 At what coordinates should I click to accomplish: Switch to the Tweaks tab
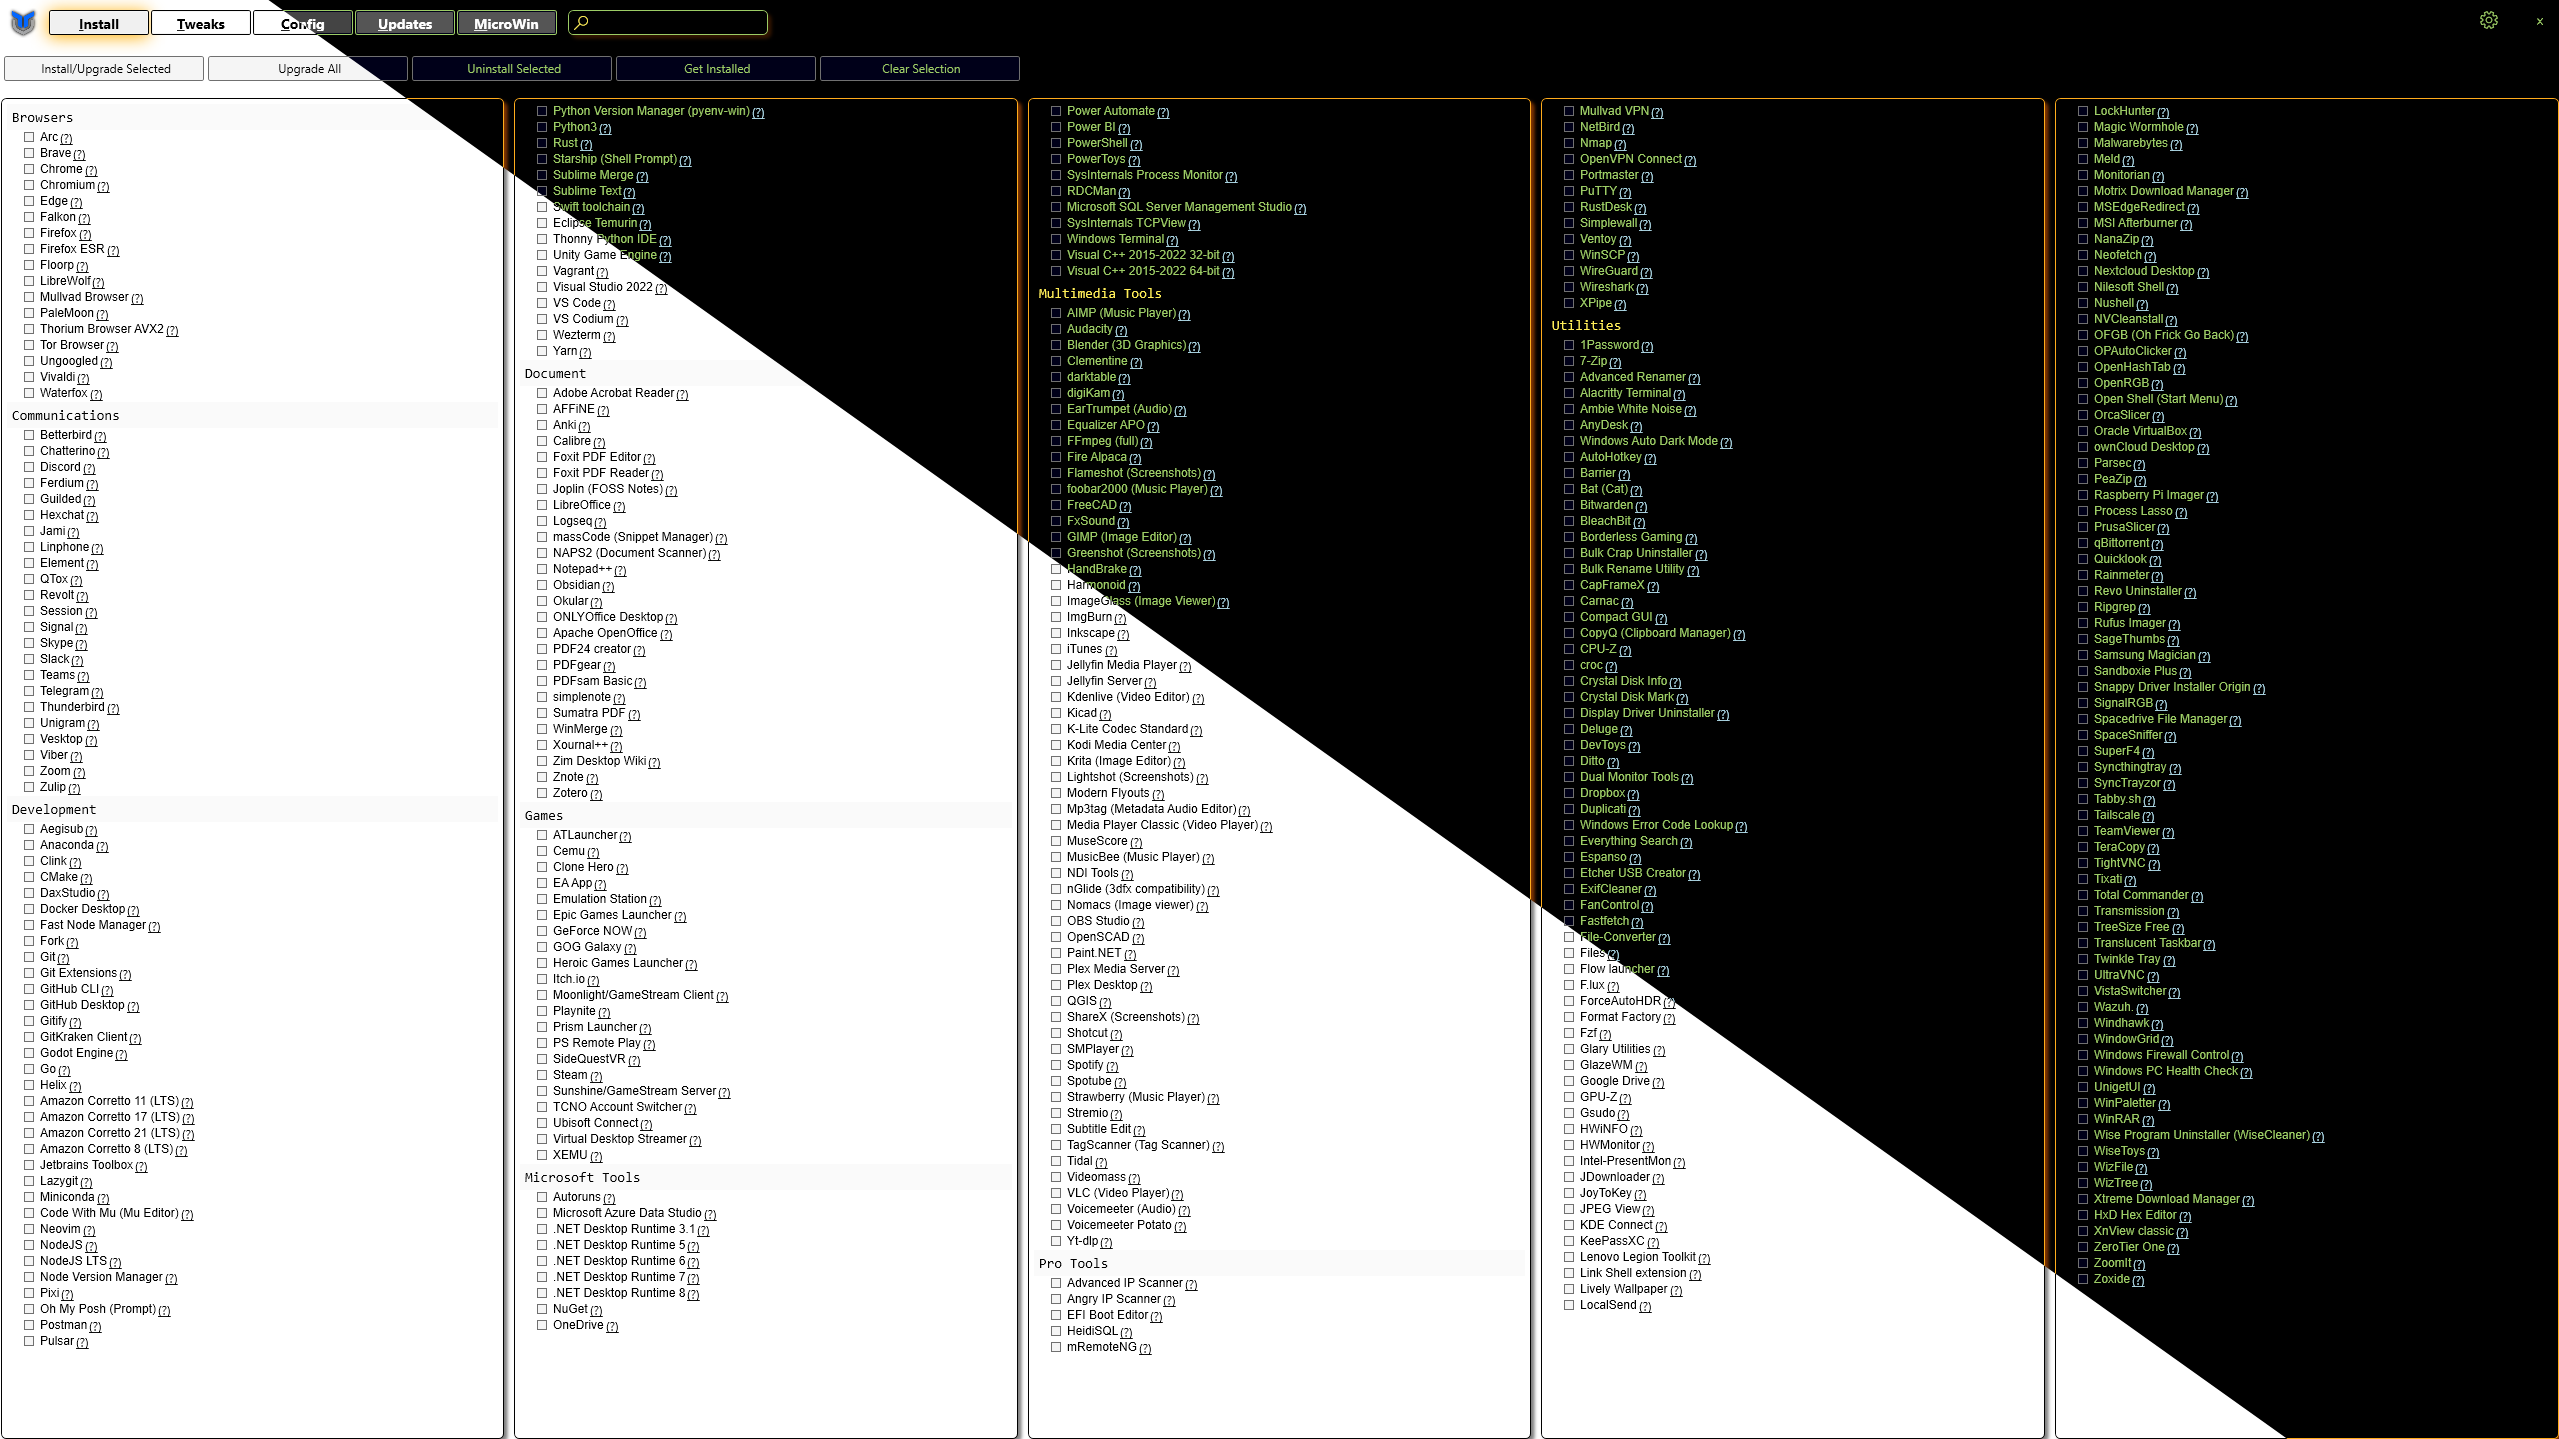(200, 23)
